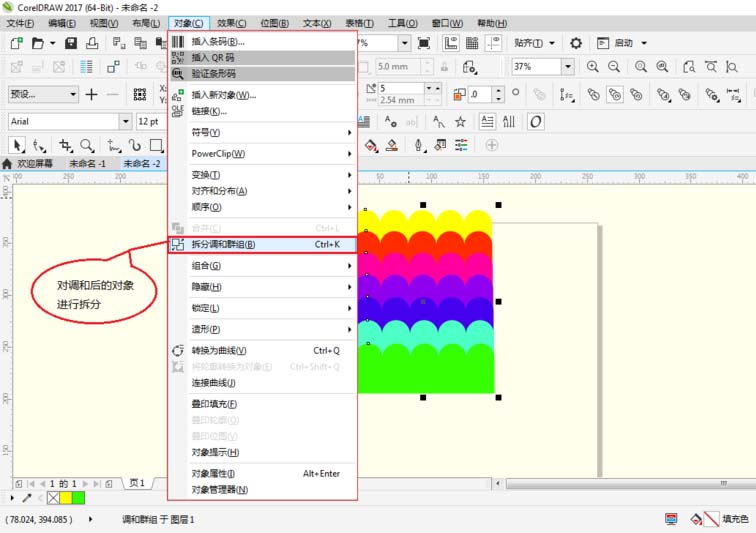Click the Page 1 tab
Screen dimensions: 756x533
[x=137, y=483]
